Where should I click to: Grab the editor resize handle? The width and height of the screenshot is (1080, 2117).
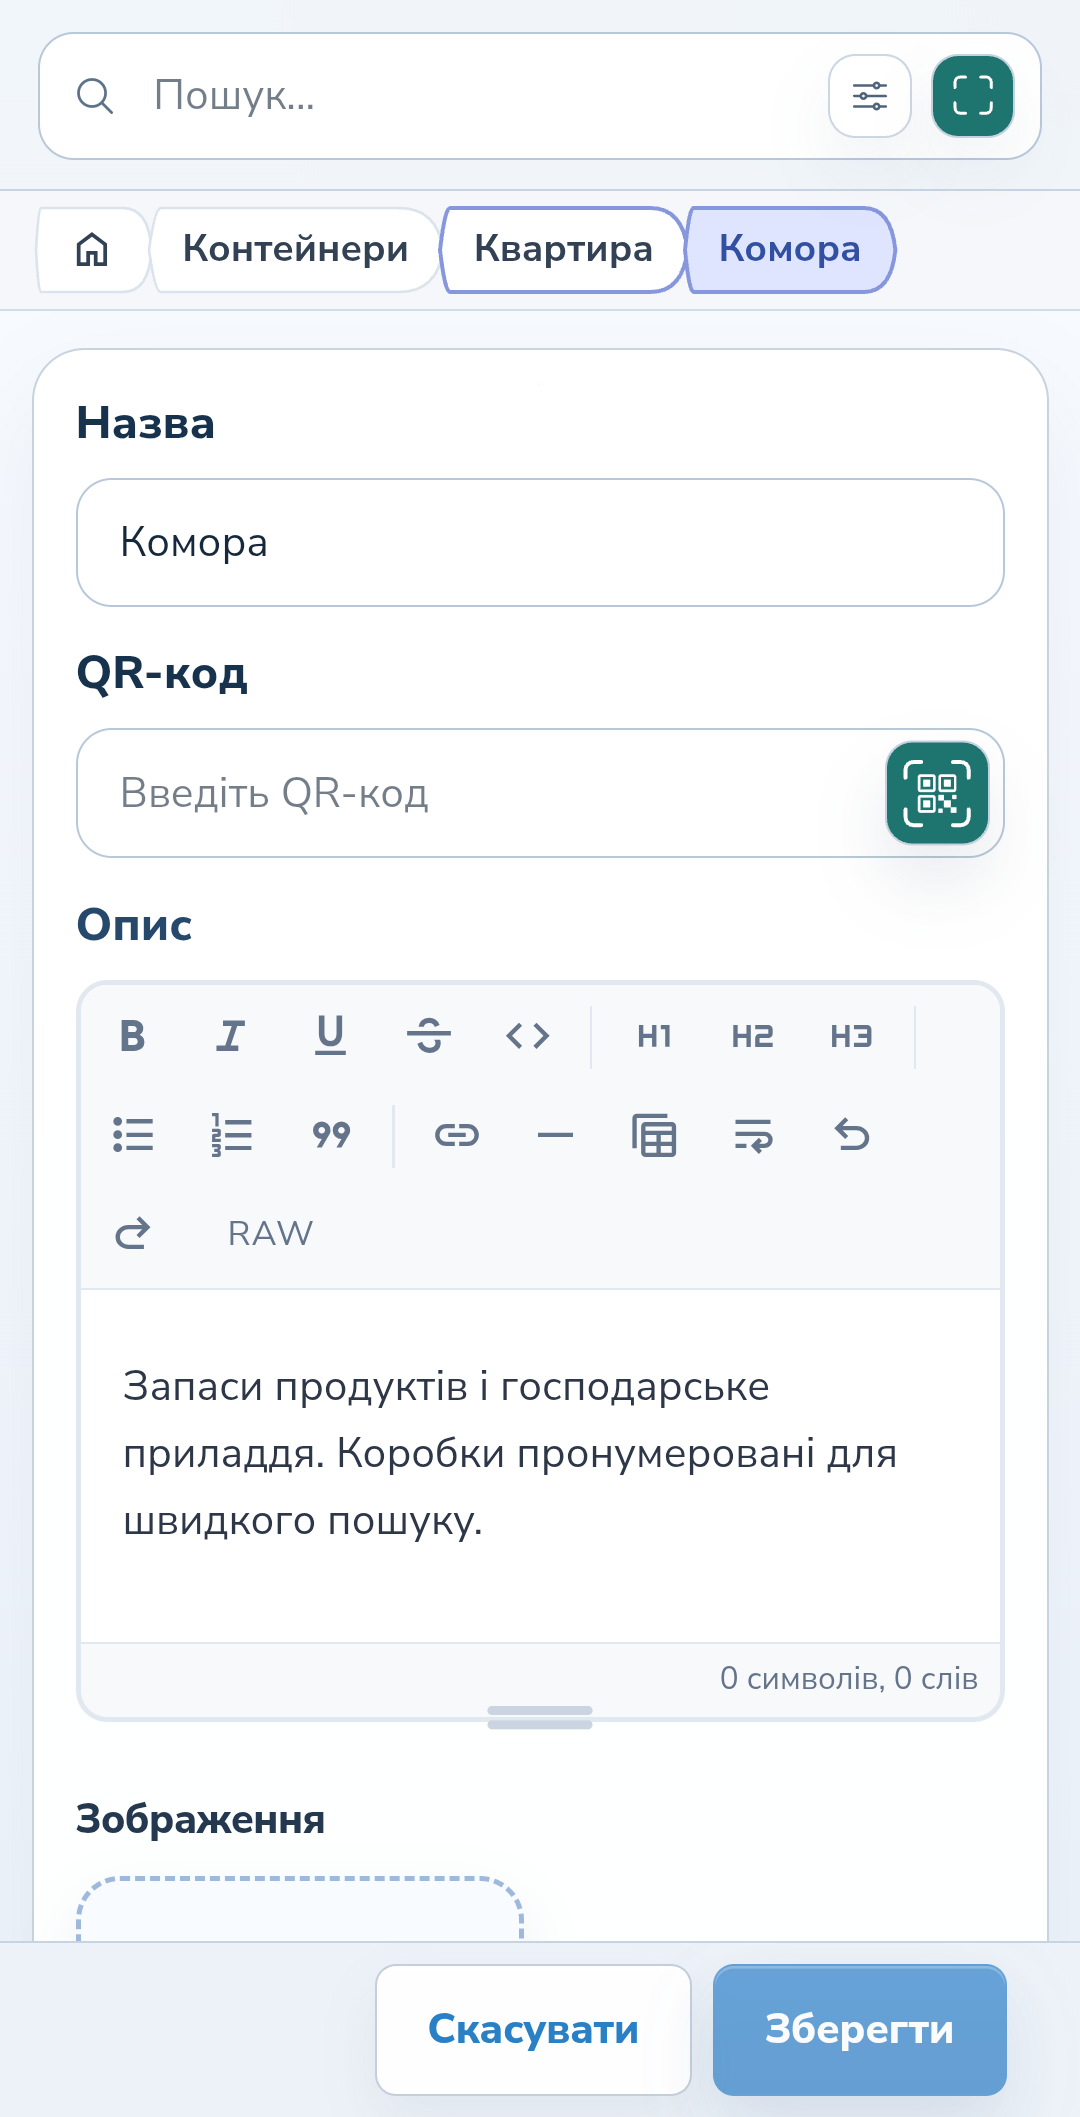540,1717
